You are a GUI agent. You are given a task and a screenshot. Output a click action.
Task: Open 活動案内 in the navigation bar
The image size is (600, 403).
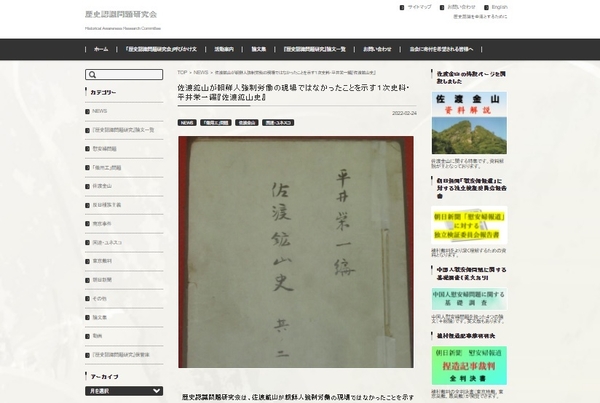(224, 49)
